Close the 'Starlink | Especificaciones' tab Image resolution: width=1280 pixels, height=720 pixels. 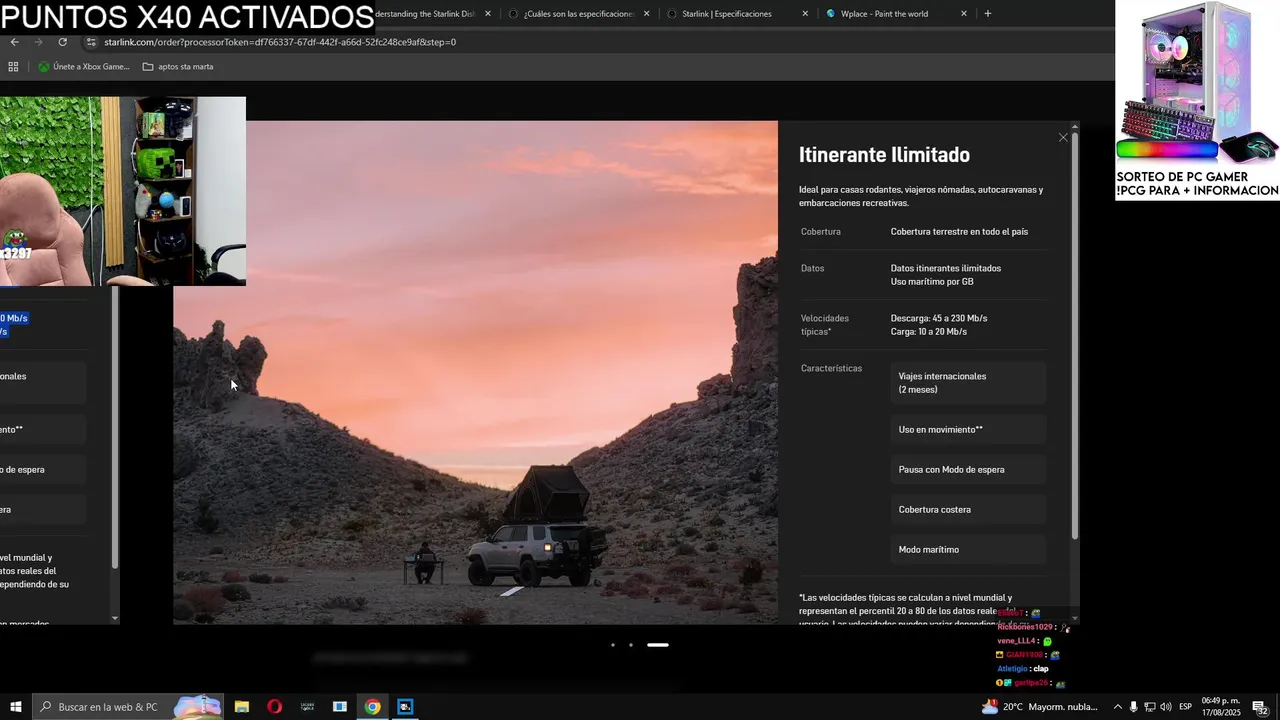805,14
